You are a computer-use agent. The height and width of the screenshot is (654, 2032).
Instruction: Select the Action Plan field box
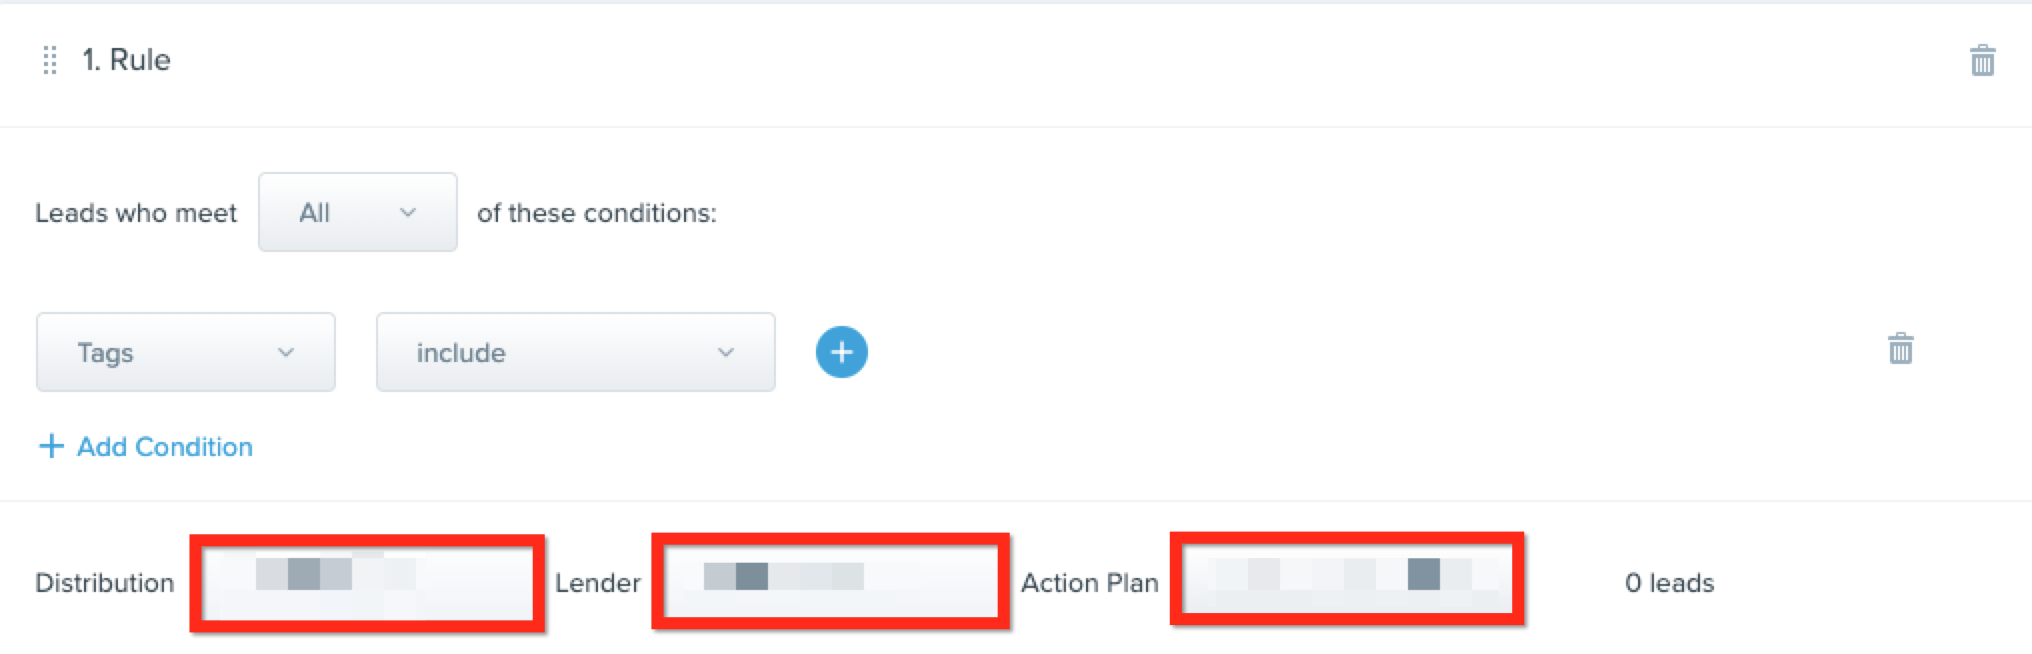click(x=1347, y=579)
